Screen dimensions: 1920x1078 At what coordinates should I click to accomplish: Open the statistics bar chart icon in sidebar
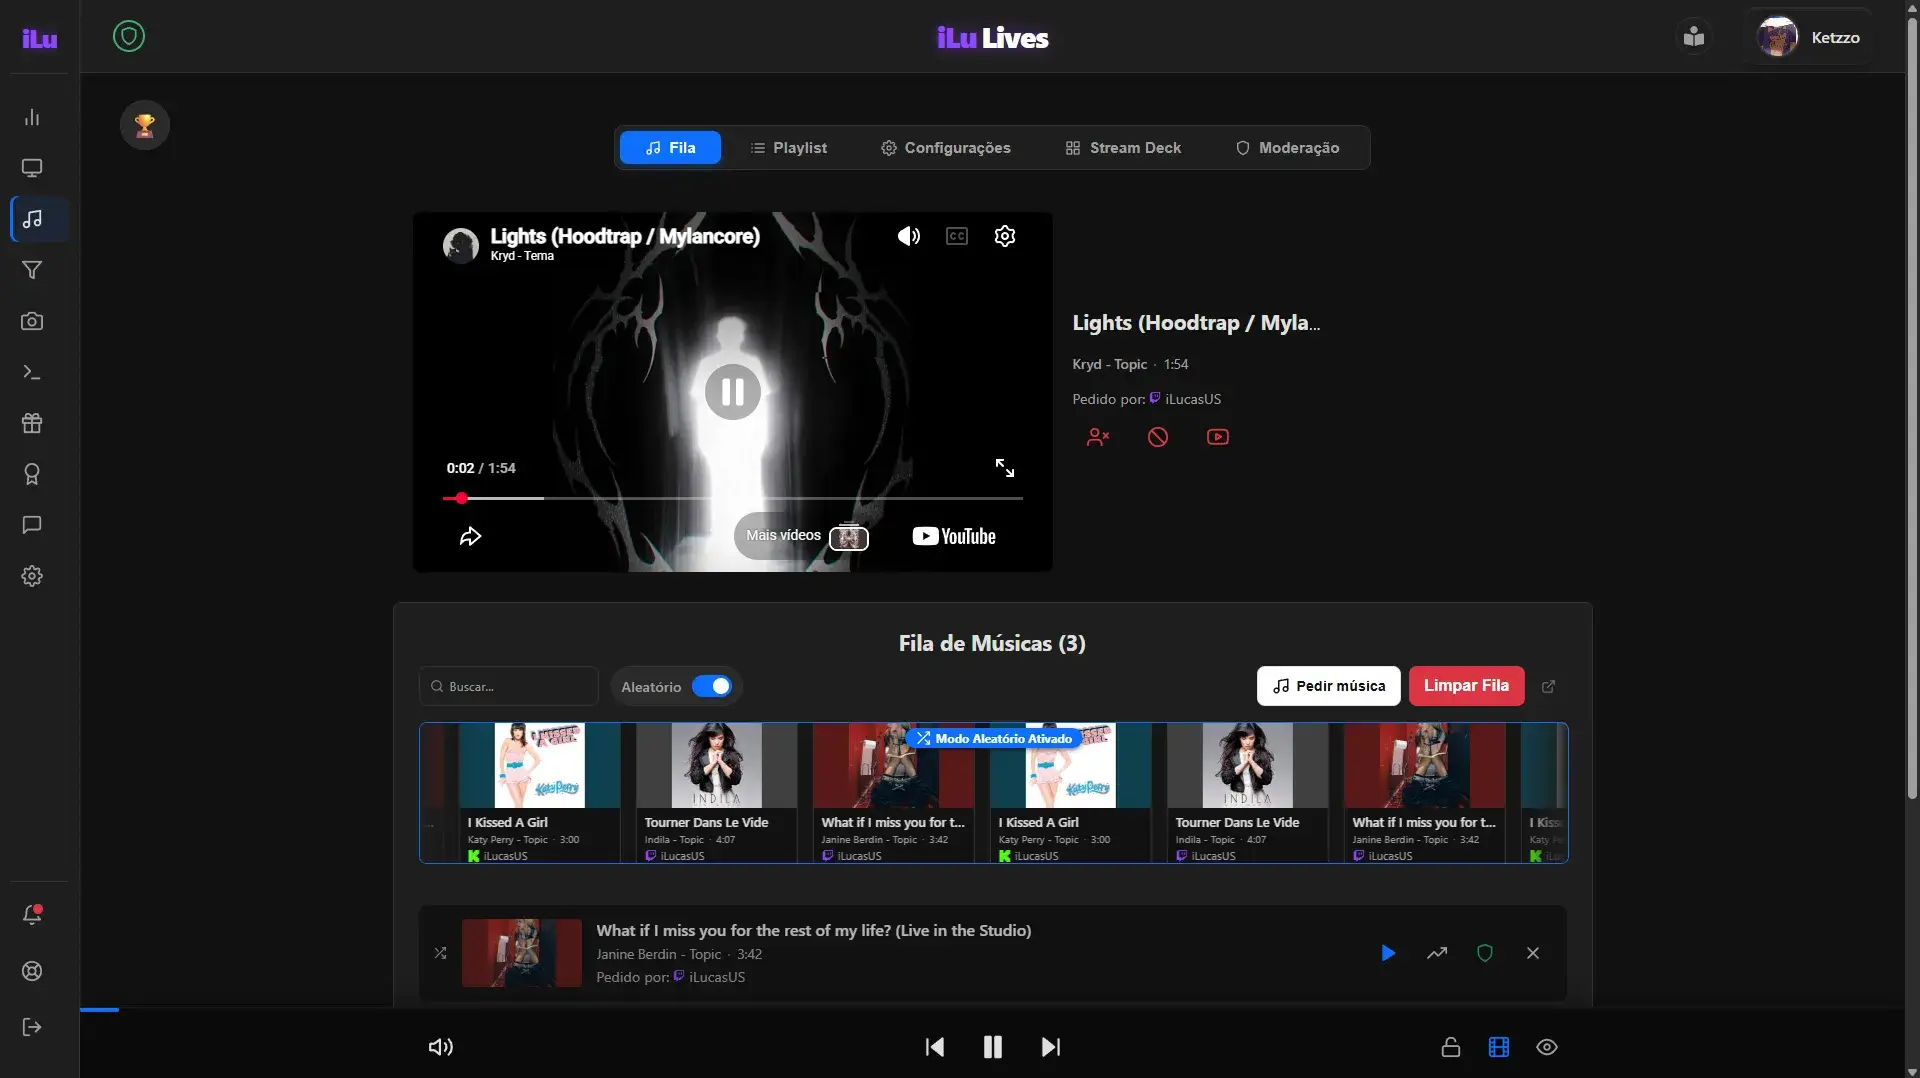point(32,117)
